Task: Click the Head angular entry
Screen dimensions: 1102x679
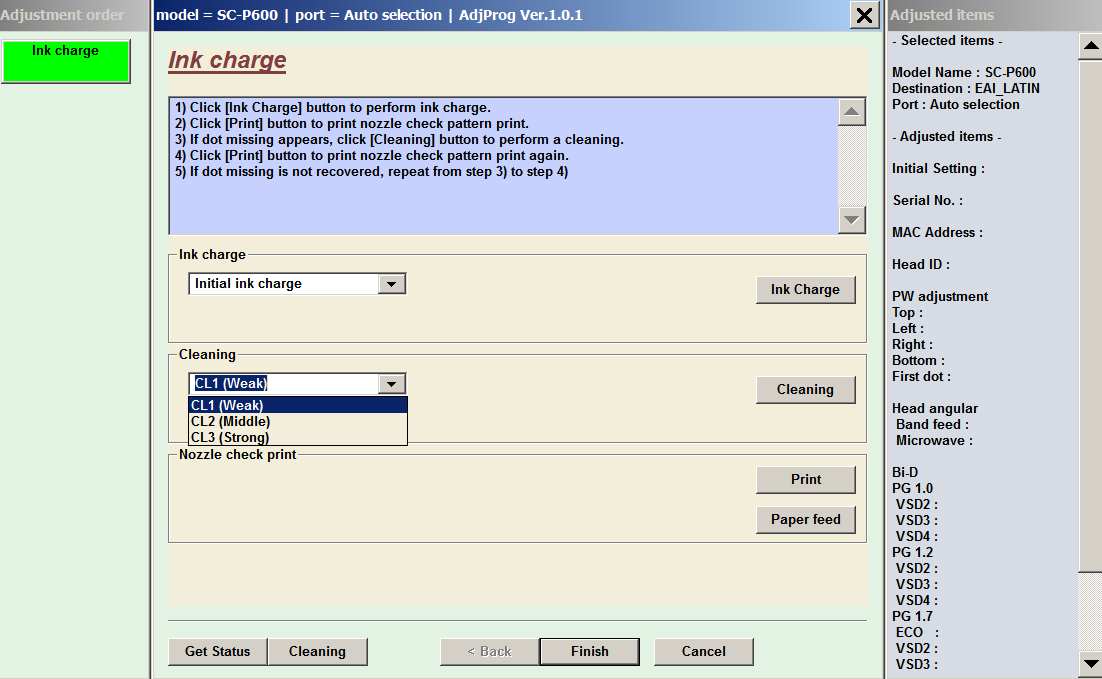Action: click(935, 408)
